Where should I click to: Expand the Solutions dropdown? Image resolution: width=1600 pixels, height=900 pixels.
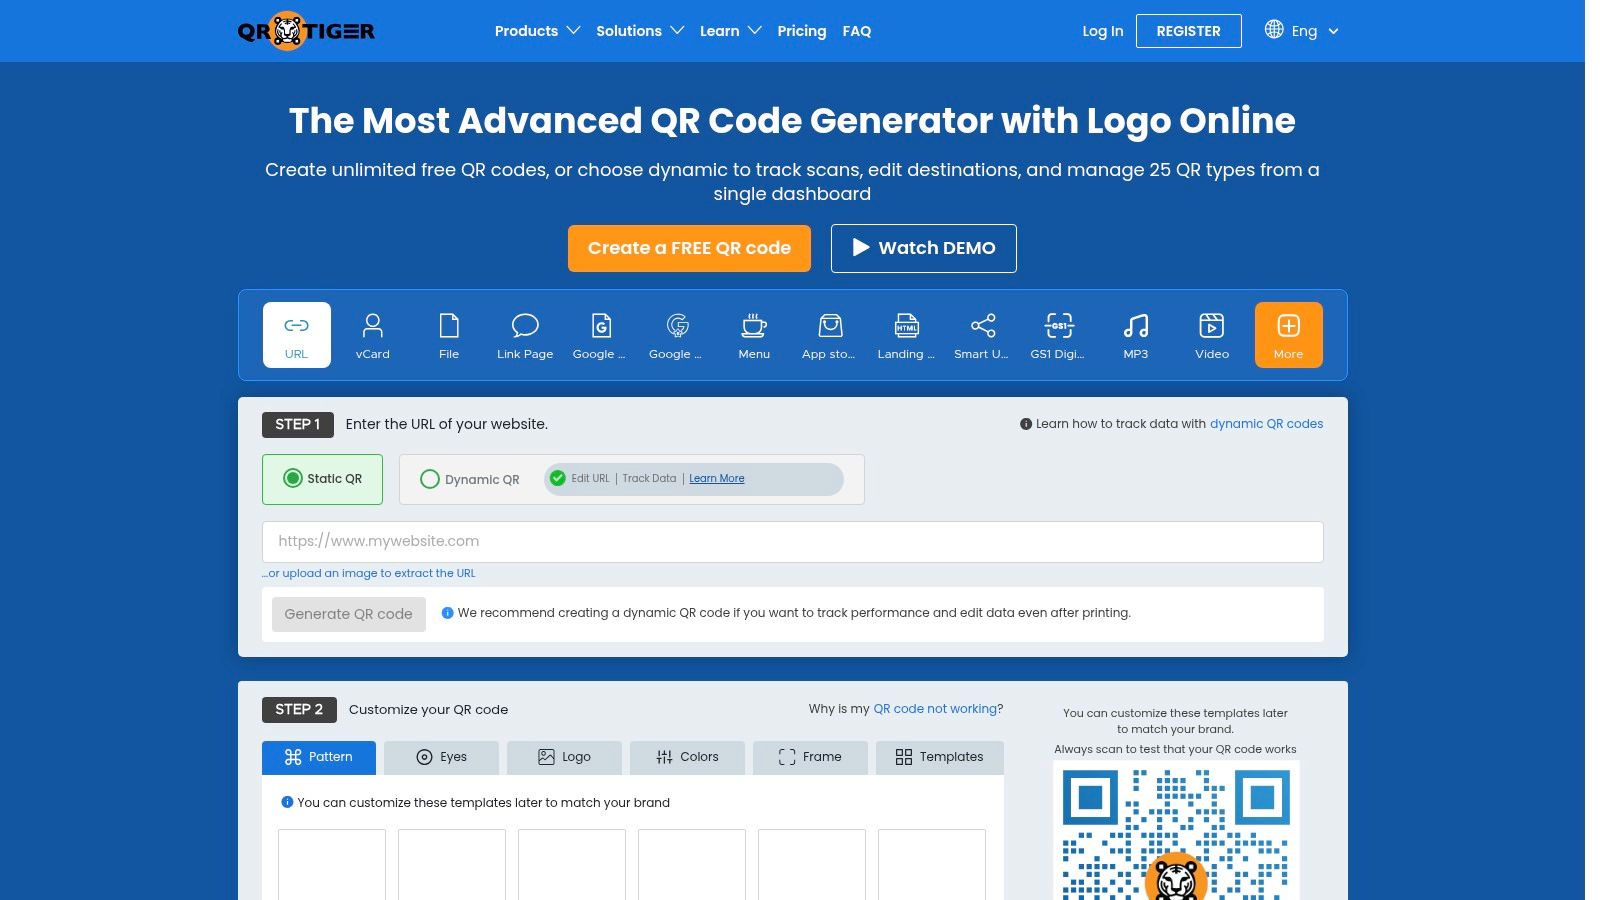(640, 31)
